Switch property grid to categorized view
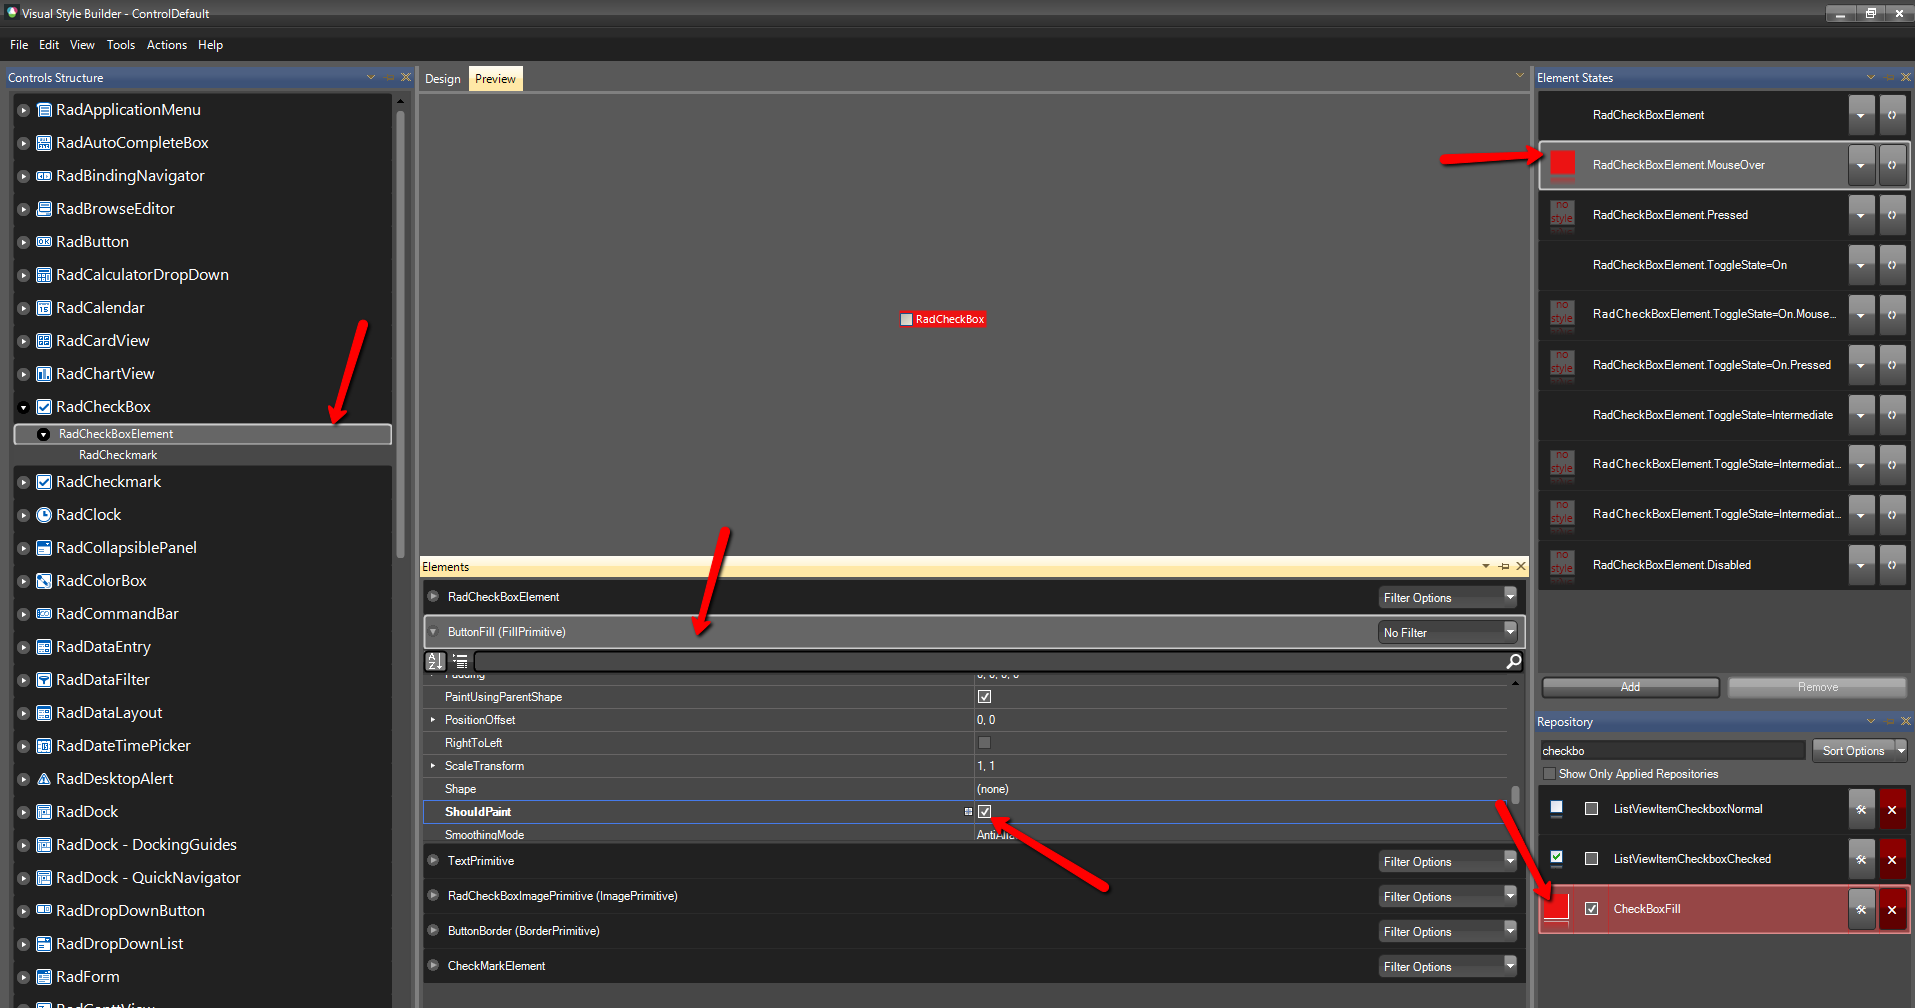 click(x=460, y=661)
